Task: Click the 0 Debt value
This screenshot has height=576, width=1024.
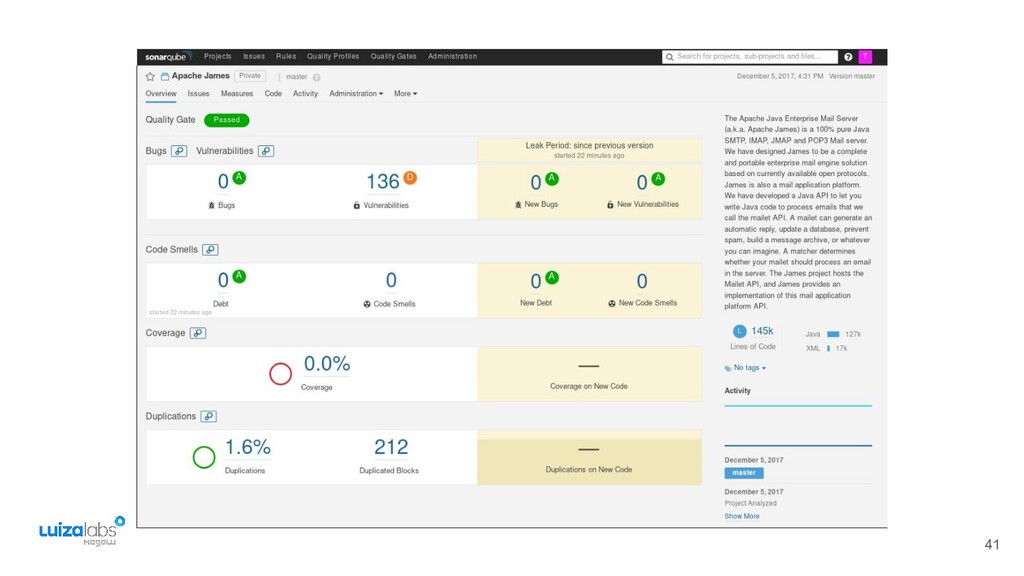Action: 223,281
